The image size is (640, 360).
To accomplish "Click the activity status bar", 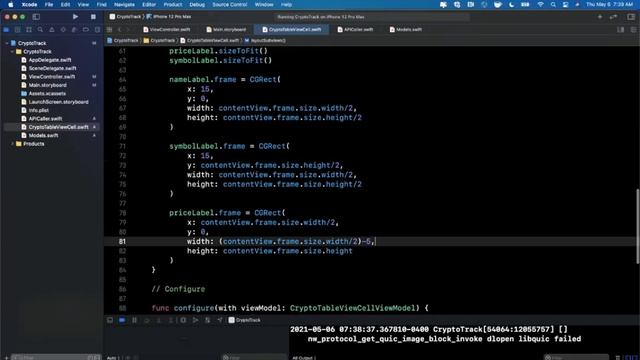I will (x=371, y=17).
